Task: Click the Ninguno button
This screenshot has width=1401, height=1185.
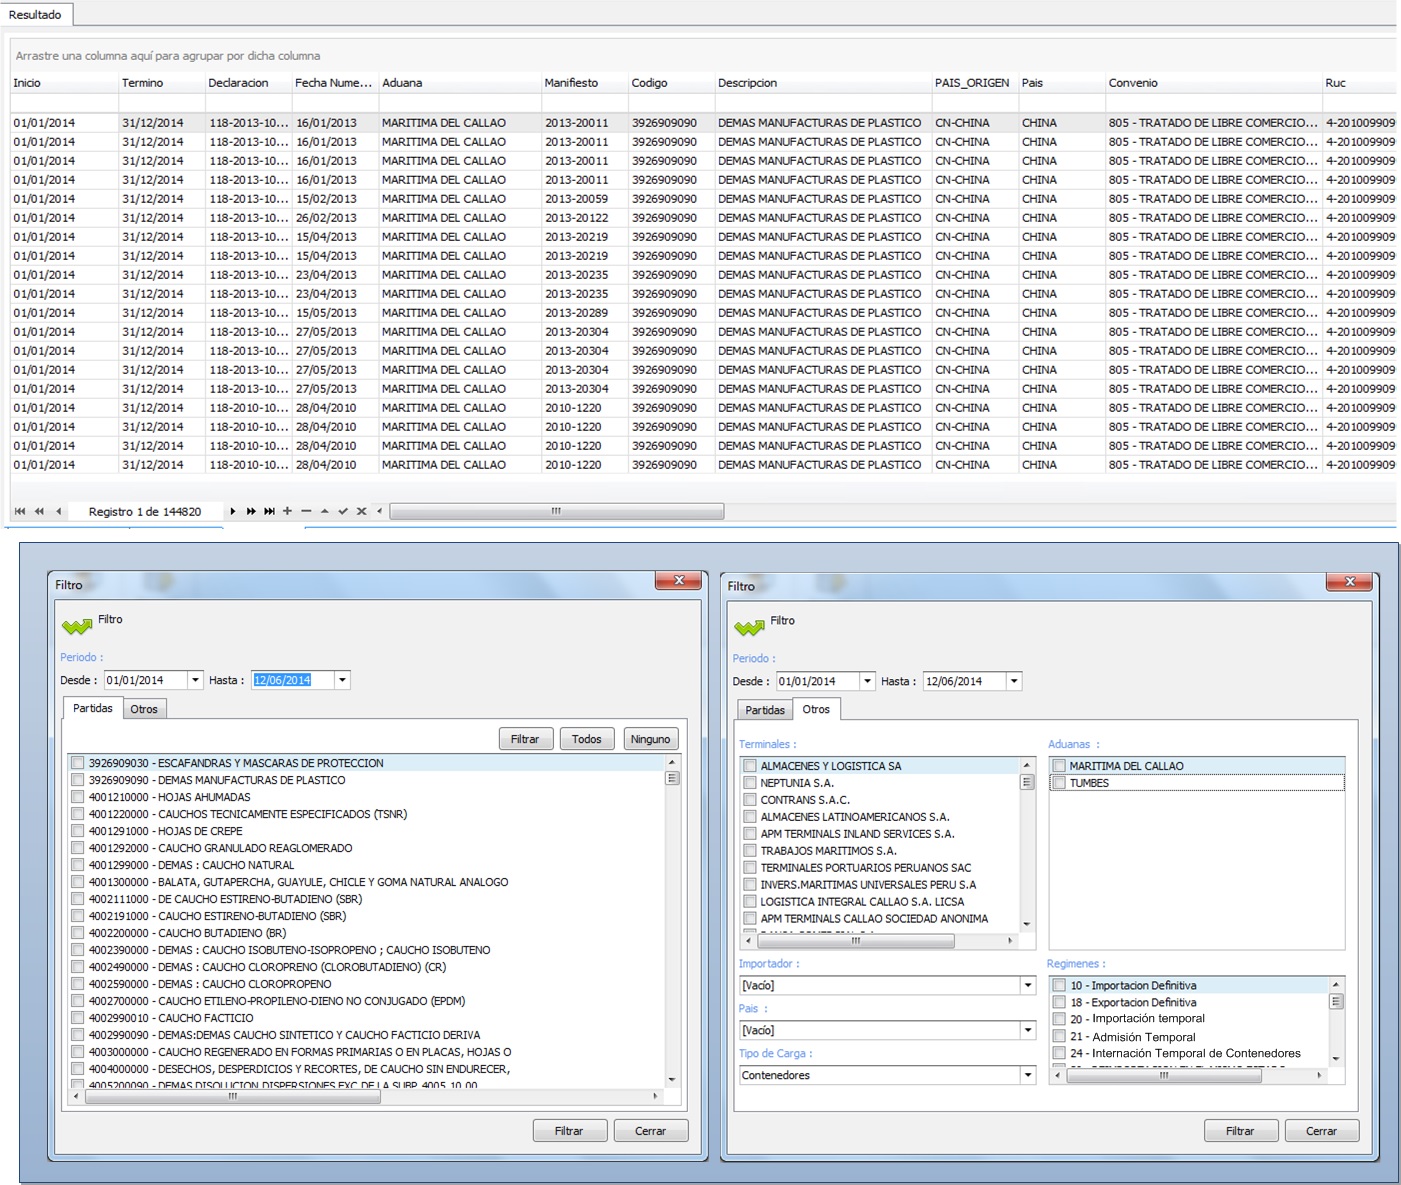Action: (x=650, y=739)
